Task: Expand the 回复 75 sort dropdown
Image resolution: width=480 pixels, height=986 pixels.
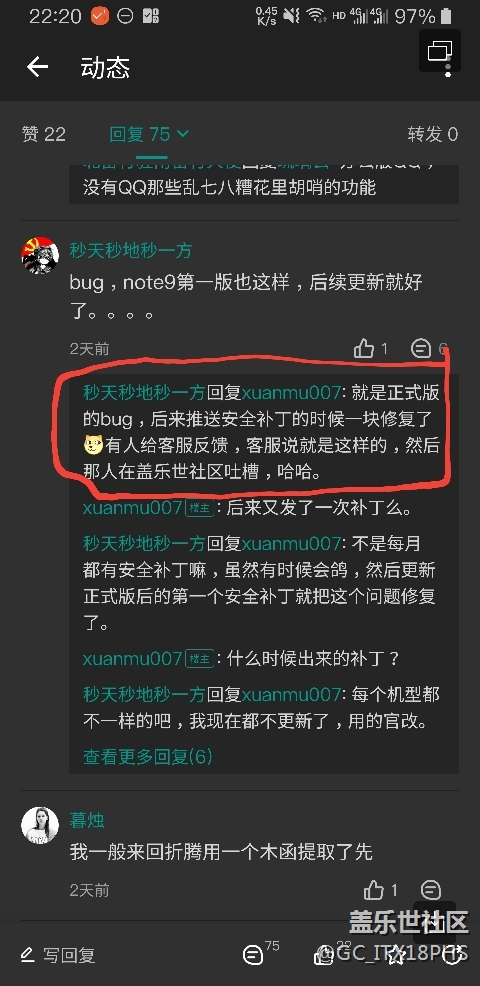Action: pos(149,134)
